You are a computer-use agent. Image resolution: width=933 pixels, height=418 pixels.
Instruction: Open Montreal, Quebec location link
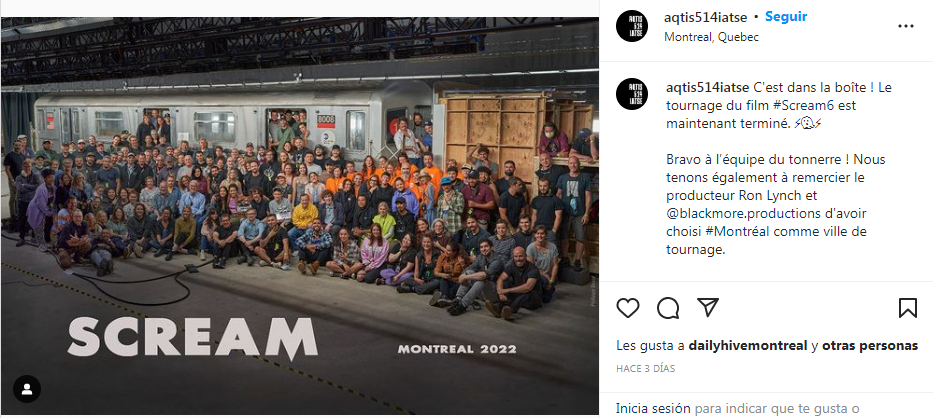pos(711,37)
